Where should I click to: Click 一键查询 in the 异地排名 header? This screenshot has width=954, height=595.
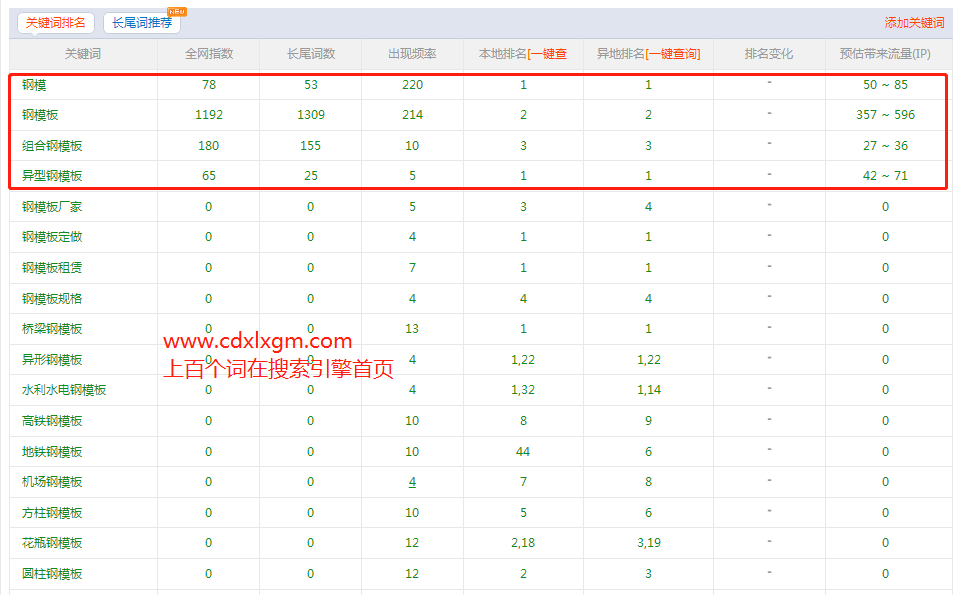point(675,54)
